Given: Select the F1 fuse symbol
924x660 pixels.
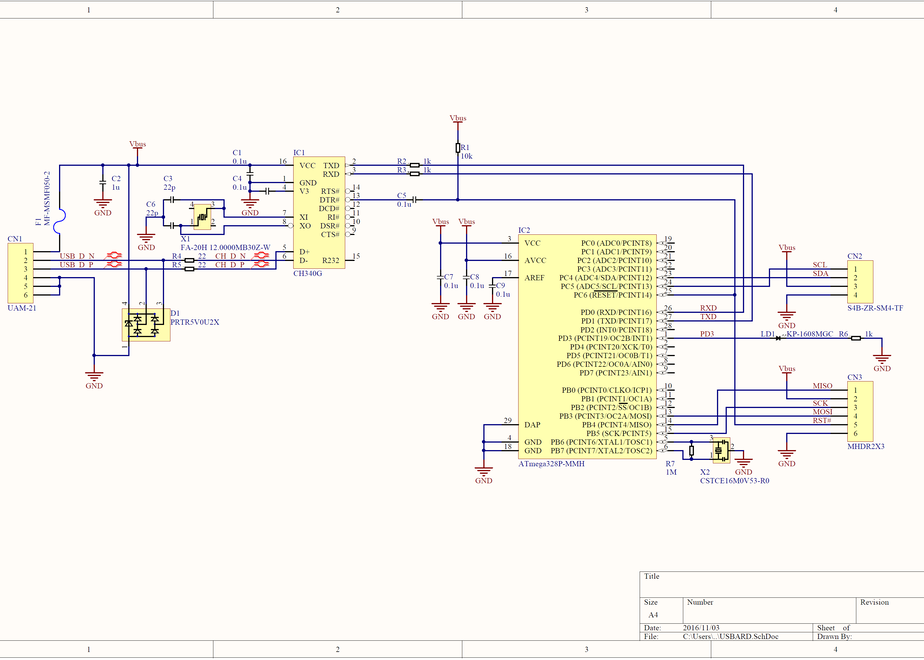Looking at the screenshot, I should [x=59, y=221].
